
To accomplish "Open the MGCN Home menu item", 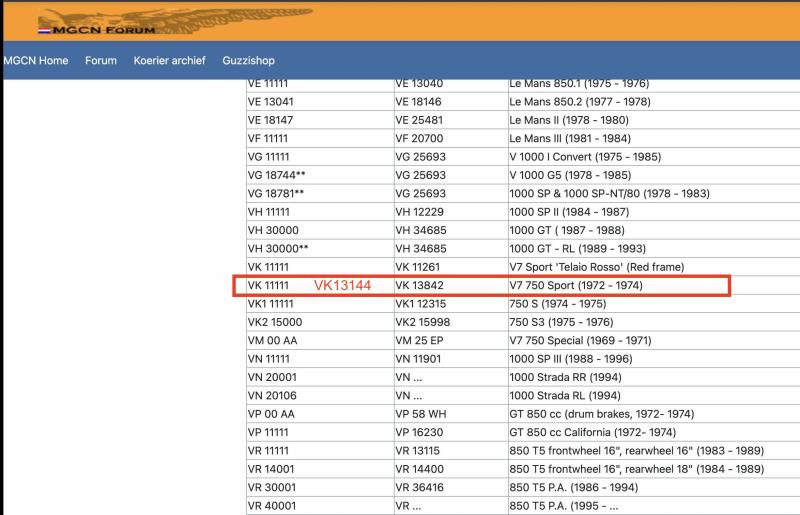I will tap(36, 60).
